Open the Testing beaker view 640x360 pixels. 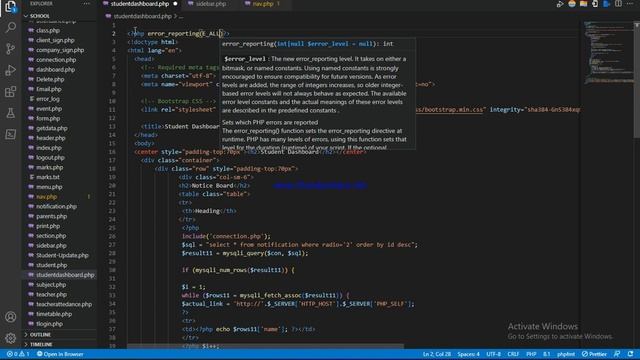tap(11, 113)
